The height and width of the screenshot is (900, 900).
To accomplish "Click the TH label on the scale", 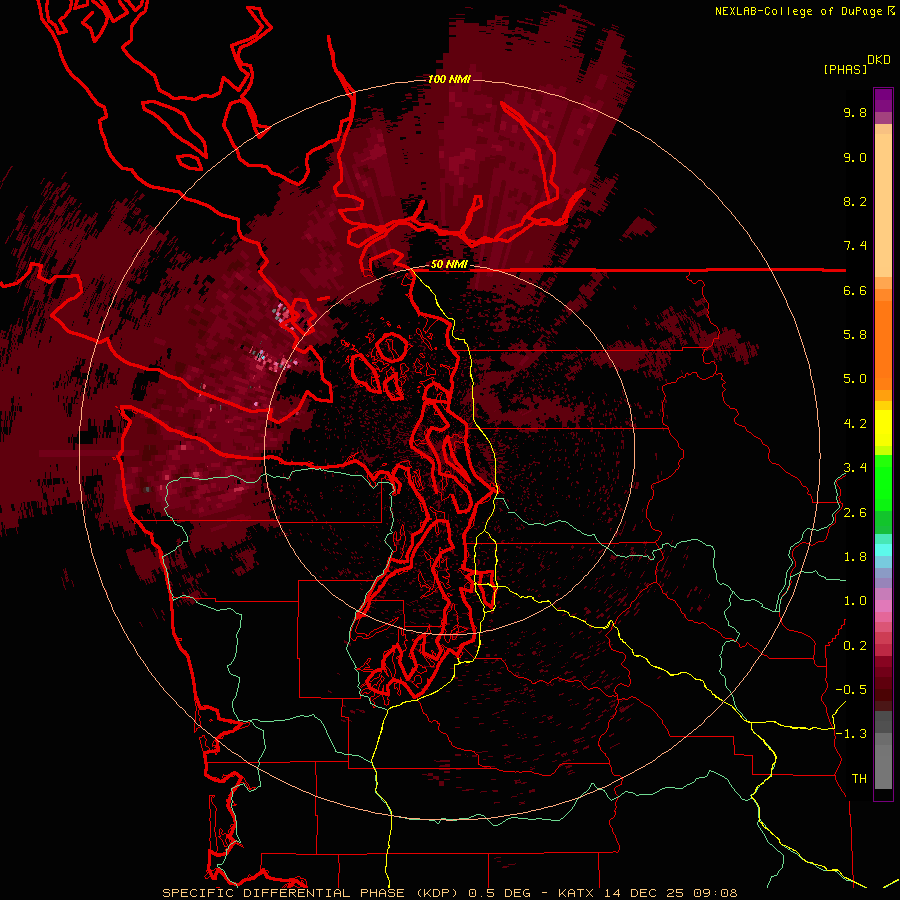I will pyautogui.click(x=859, y=779).
